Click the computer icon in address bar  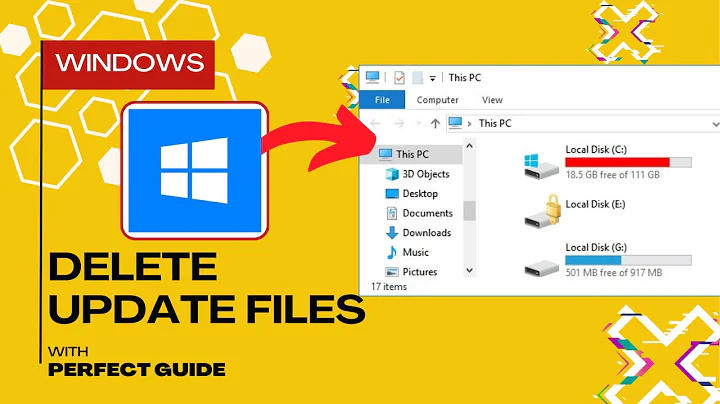point(455,123)
